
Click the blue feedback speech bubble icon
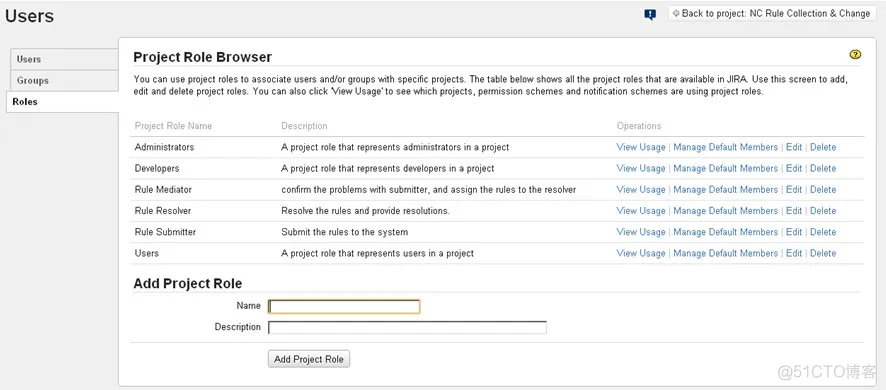650,15
